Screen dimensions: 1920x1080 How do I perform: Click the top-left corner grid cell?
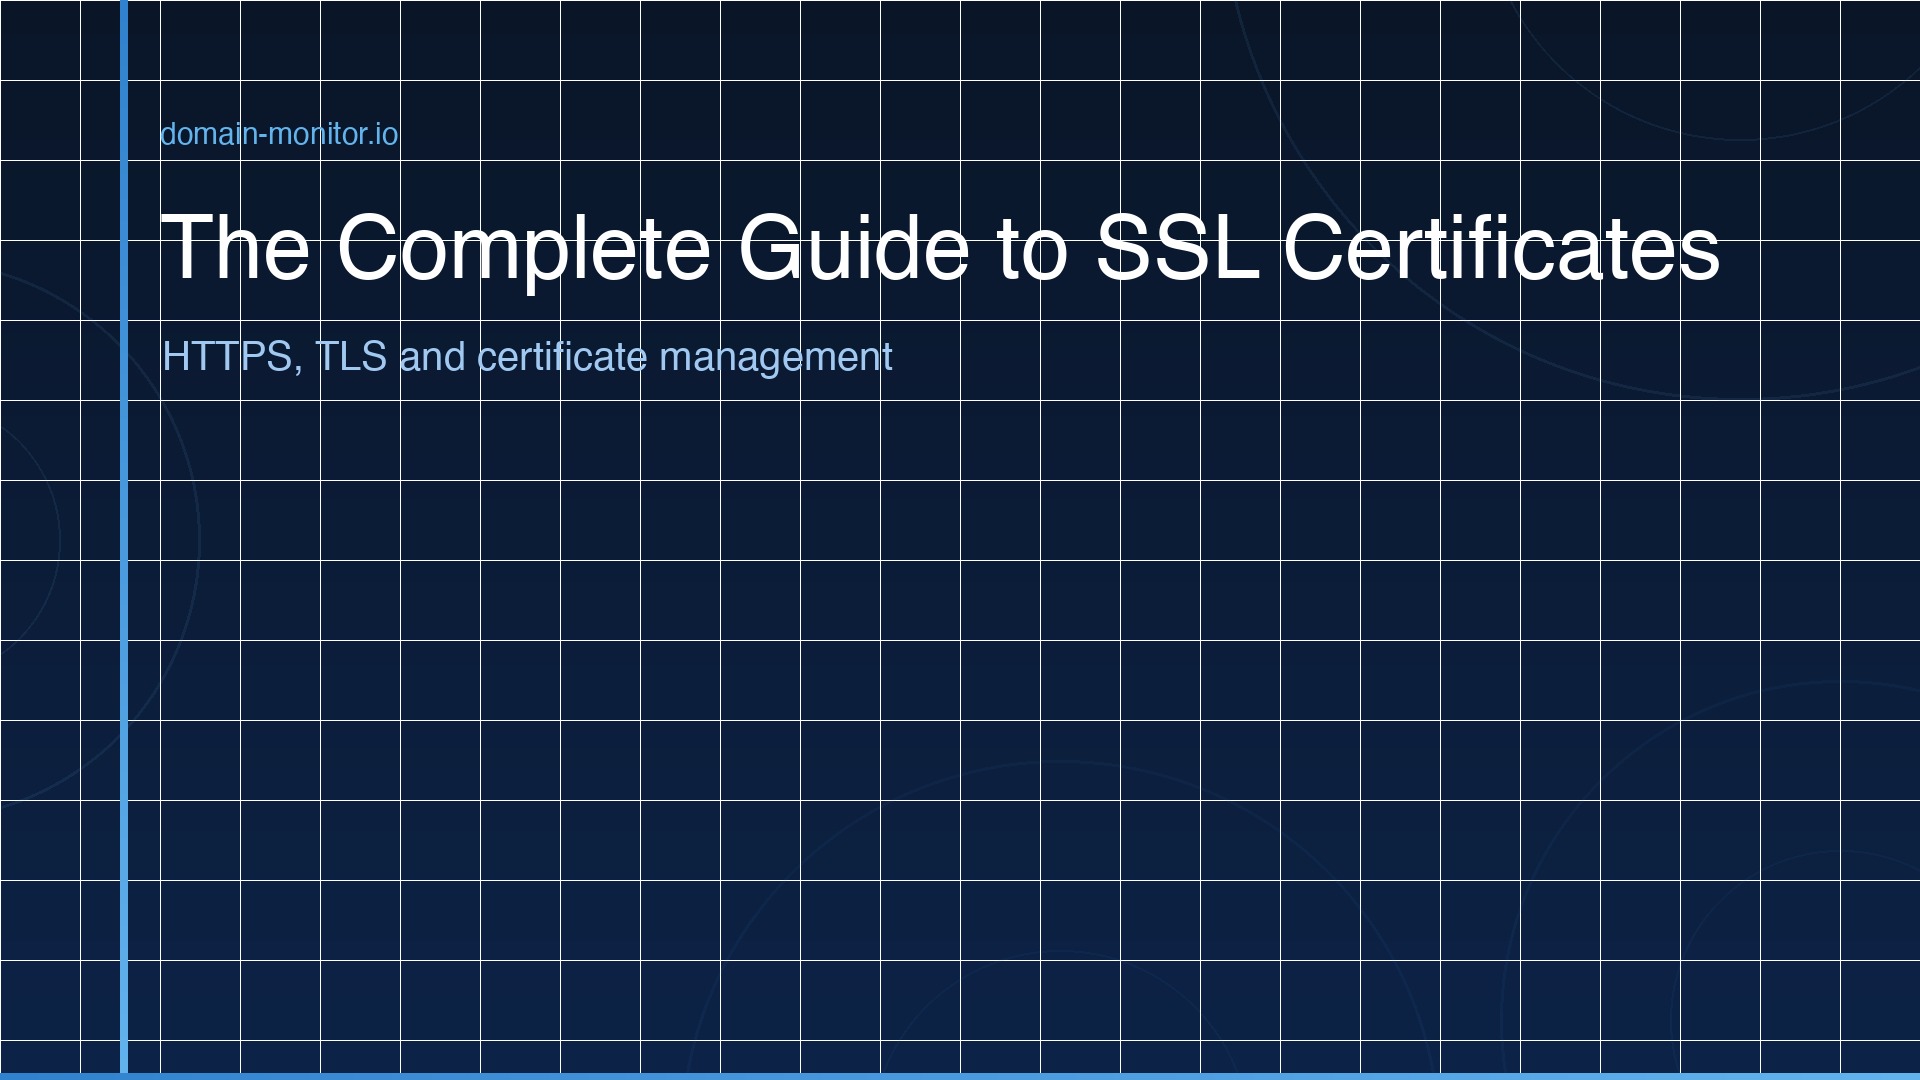40,38
